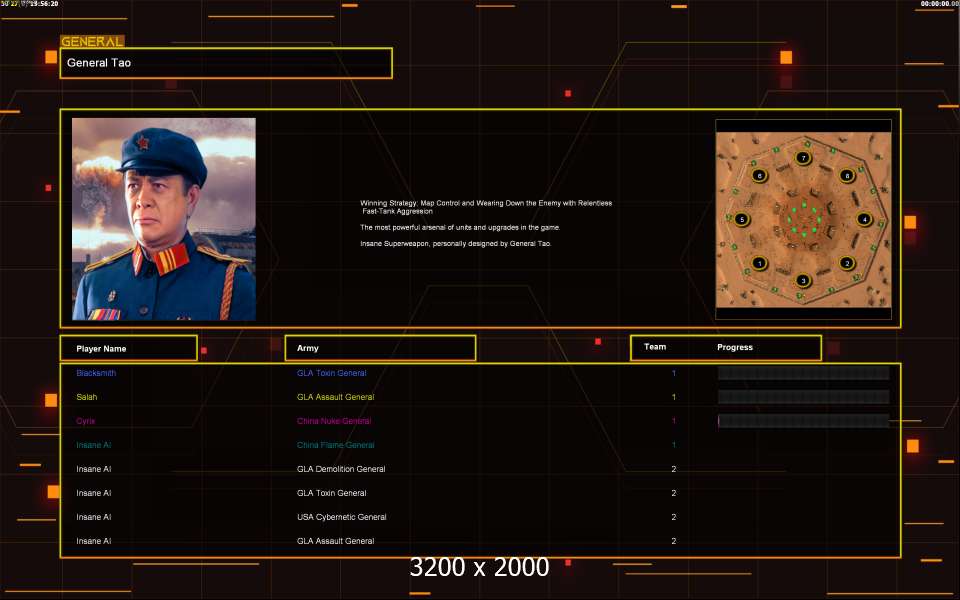Click the Team column header
This screenshot has width=960, height=600.
pos(655,347)
